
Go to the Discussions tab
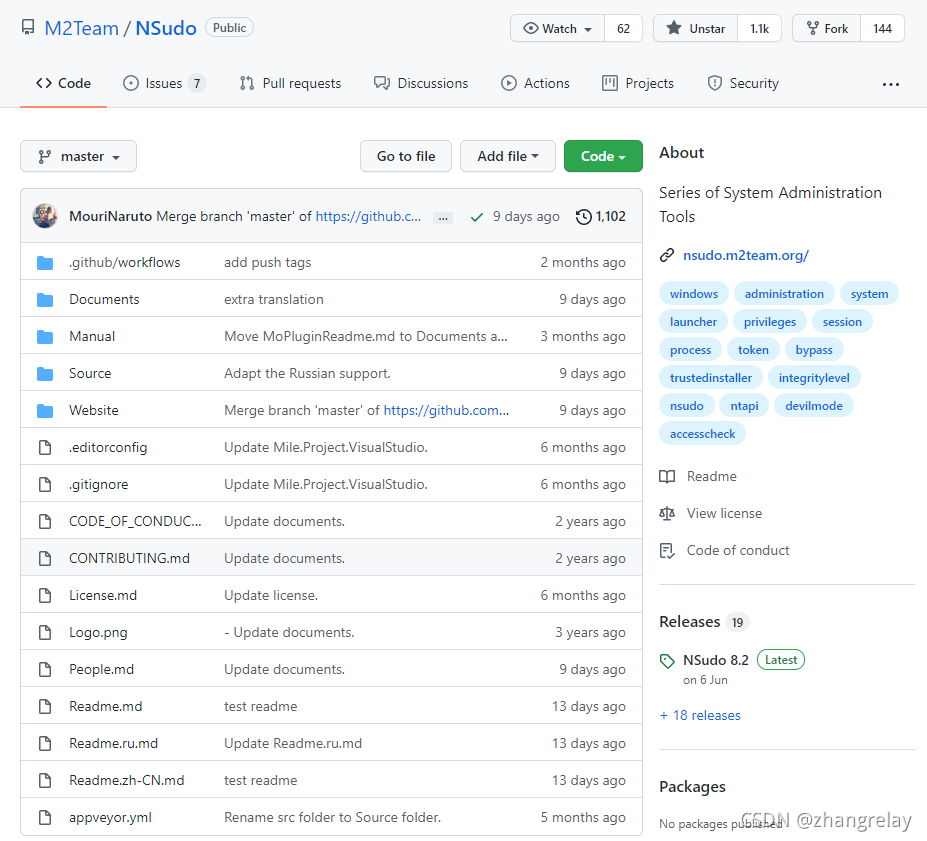point(421,83)
